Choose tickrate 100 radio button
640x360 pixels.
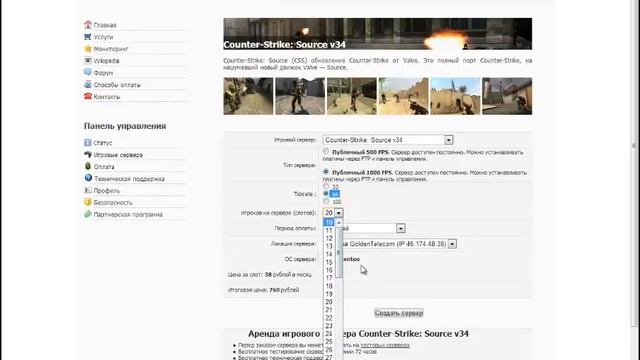coord(326,201)
